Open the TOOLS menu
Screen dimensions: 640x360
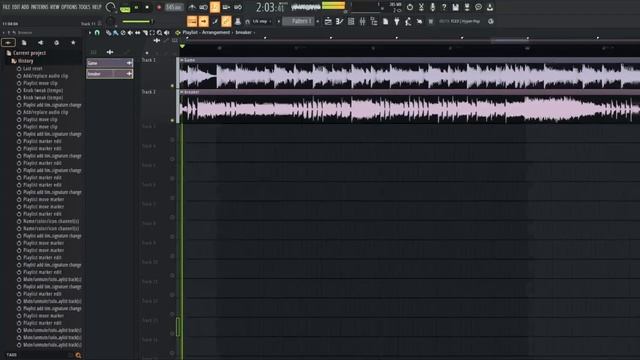pyautogui.click(x=84, y=7)
